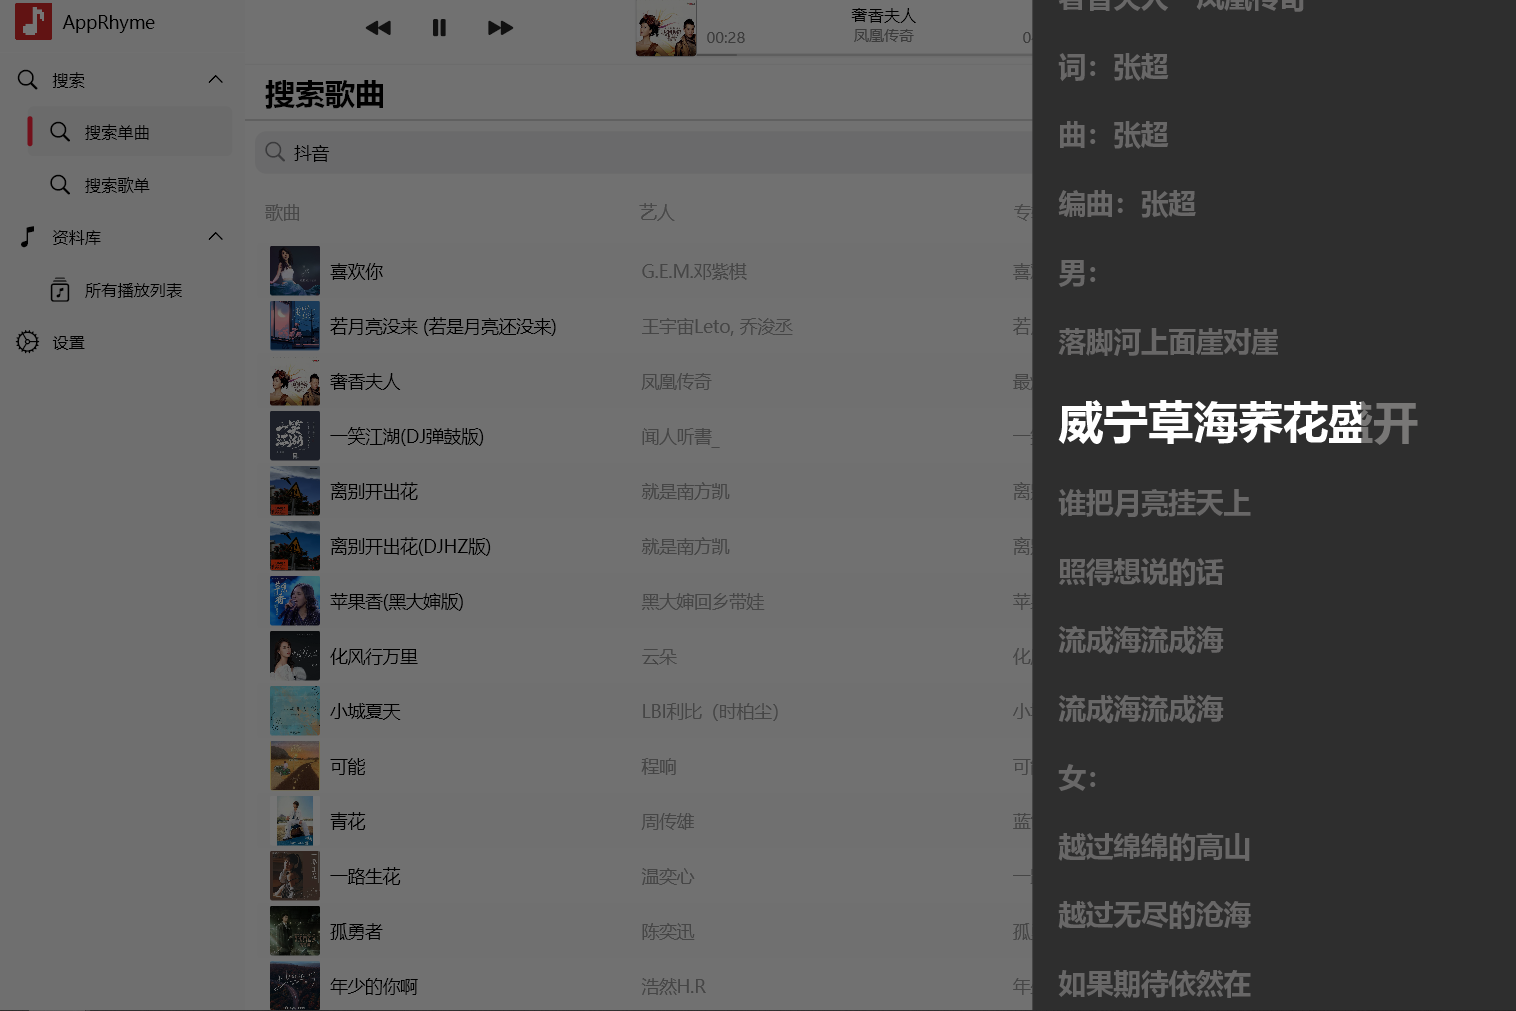Rewind to previous track
This screenshot has height=1011, width=1516.
point(378,28)
